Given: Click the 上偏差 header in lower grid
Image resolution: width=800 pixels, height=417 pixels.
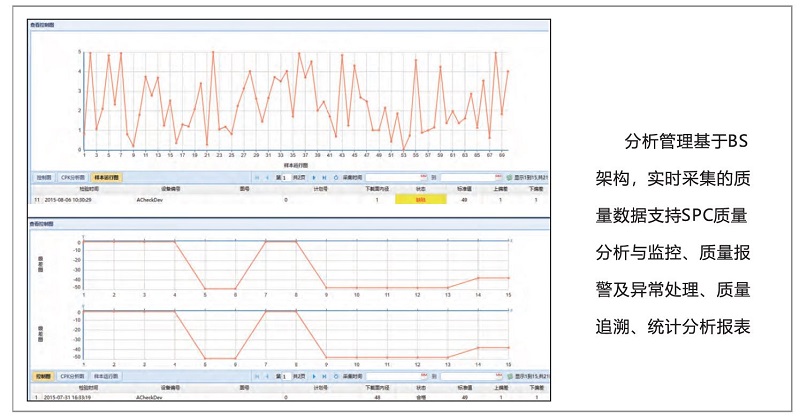Looking at the screenshot, I should pos(501,388).
